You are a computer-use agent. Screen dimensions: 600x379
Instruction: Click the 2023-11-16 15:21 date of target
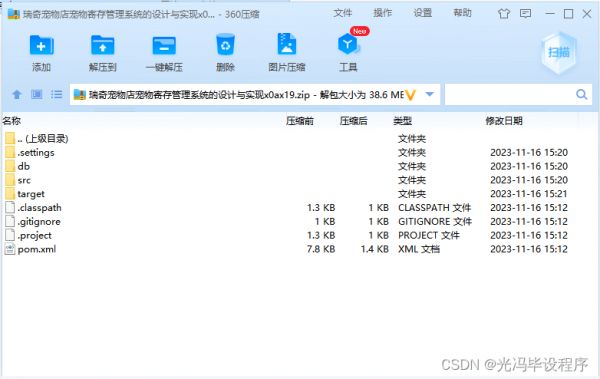528,194
